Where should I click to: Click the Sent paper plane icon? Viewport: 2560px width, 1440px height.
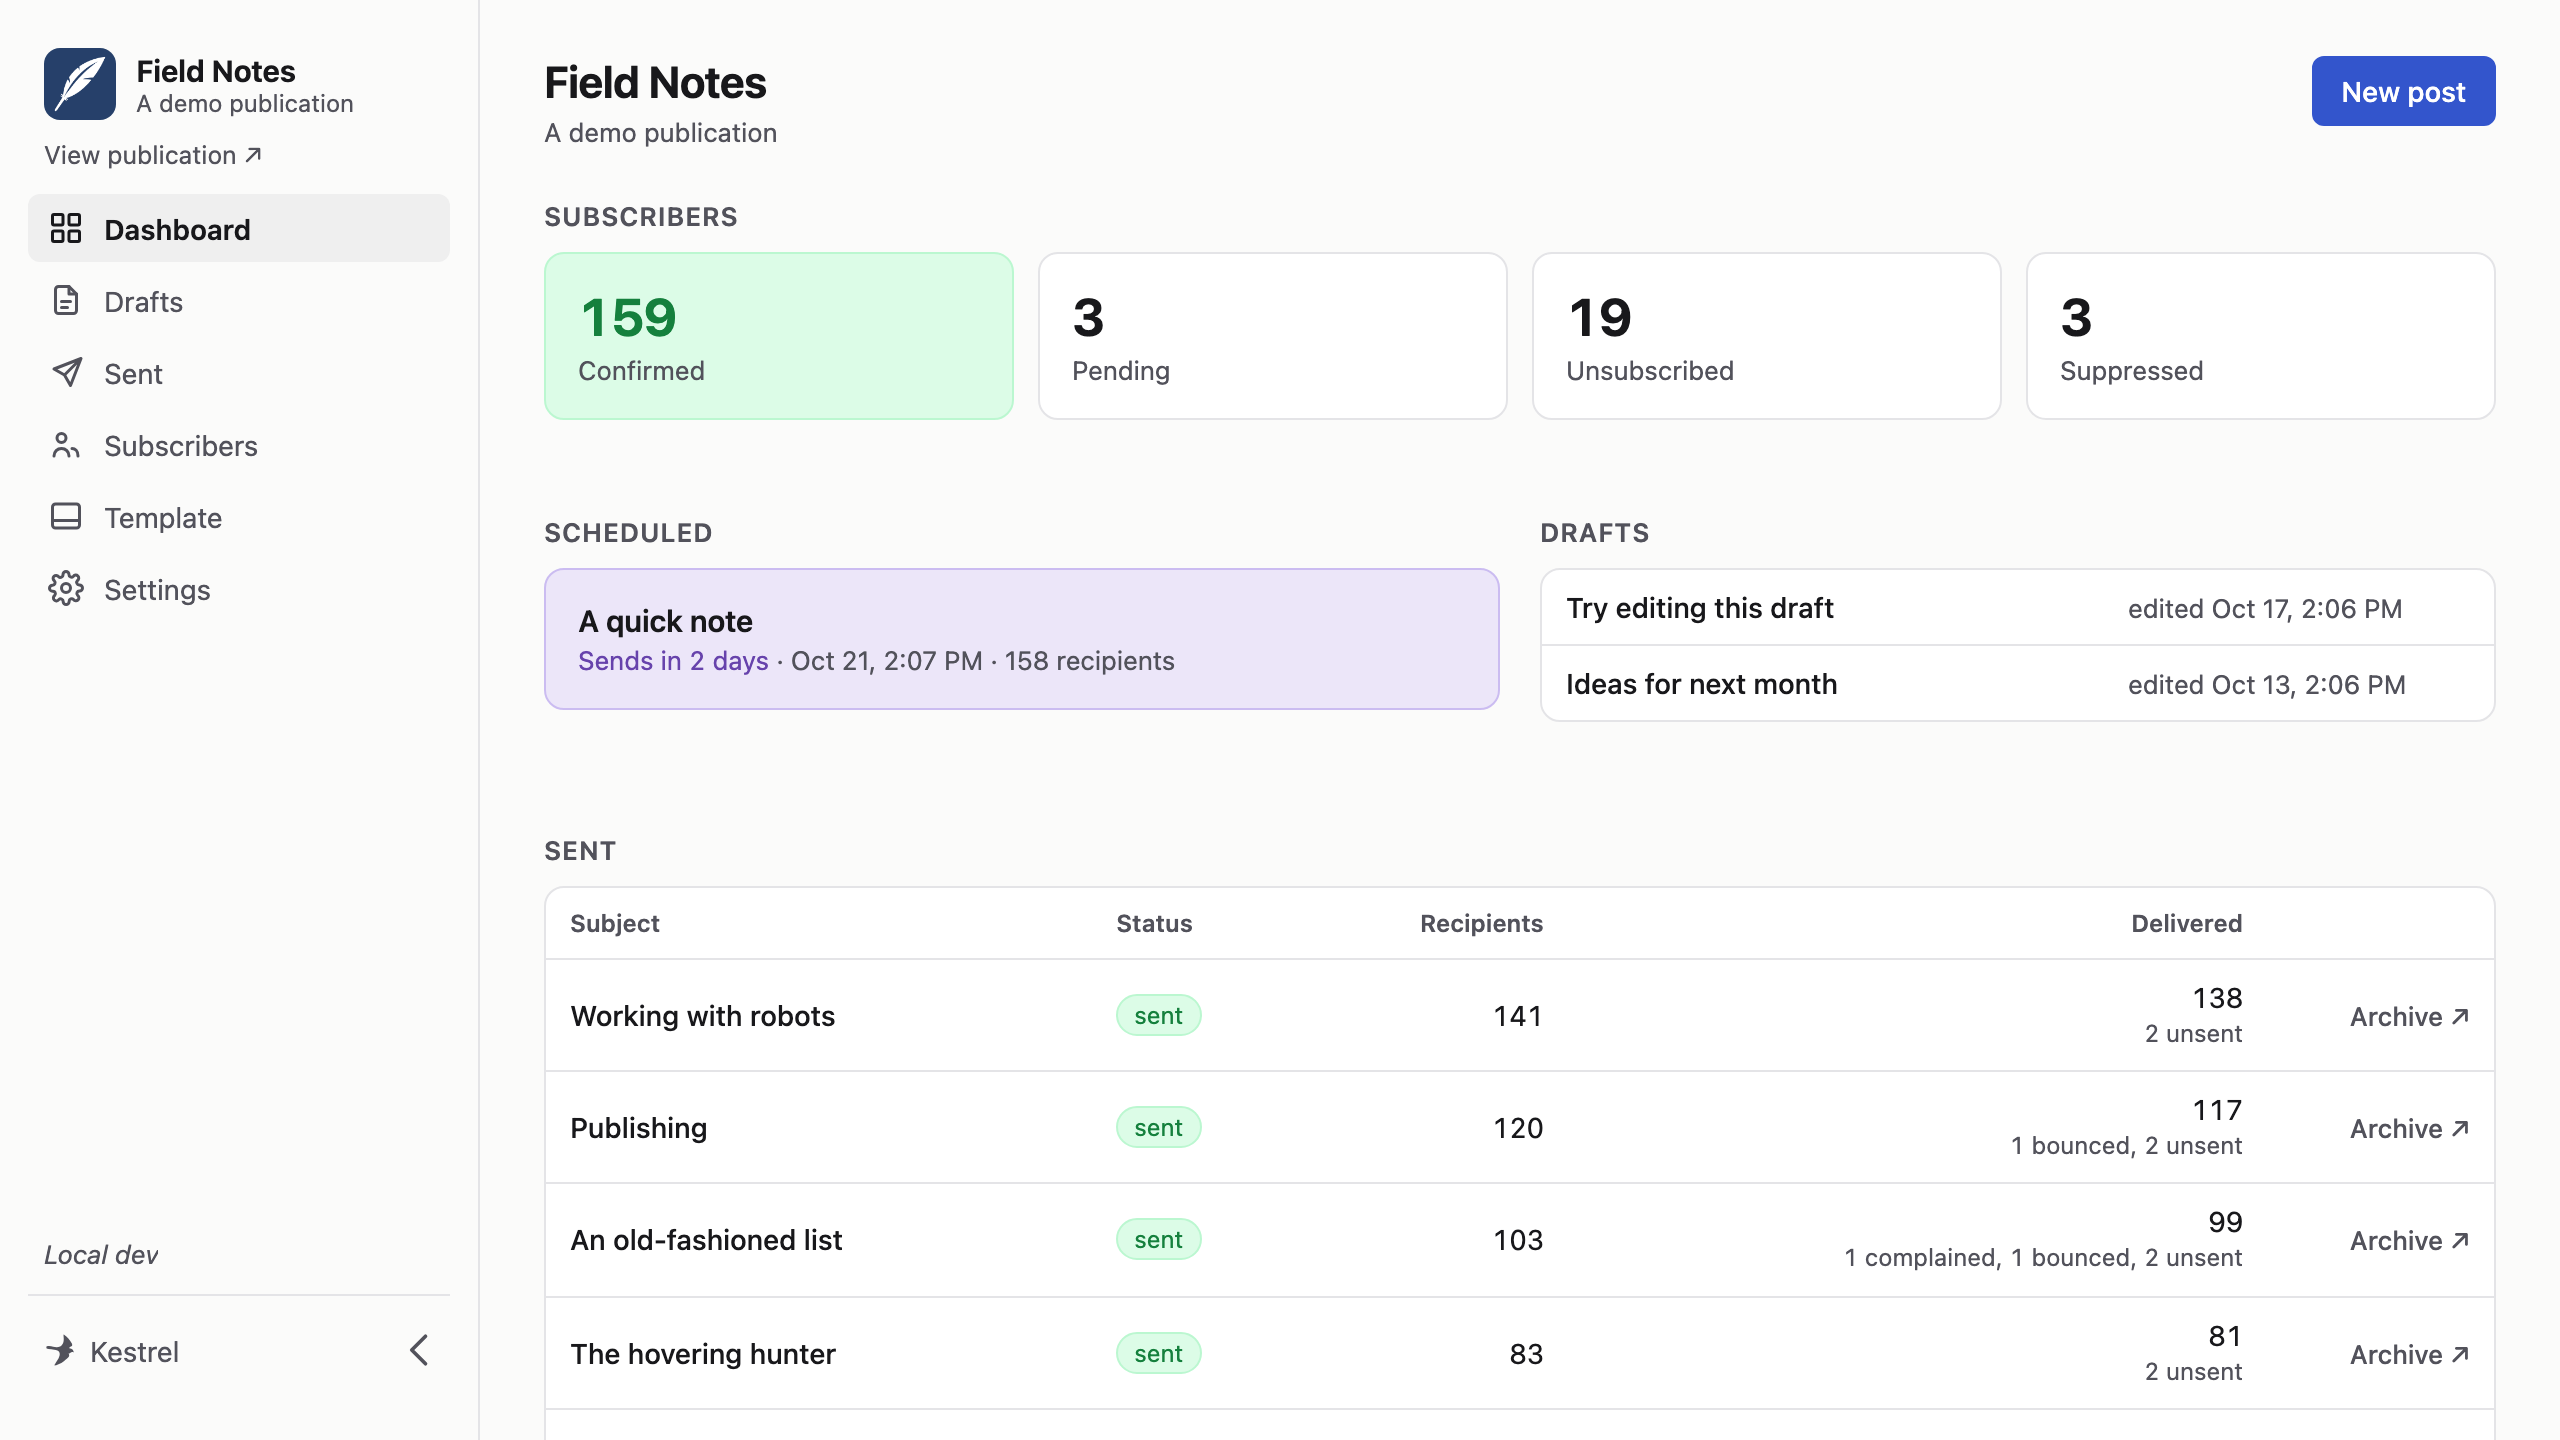(66, 373)
